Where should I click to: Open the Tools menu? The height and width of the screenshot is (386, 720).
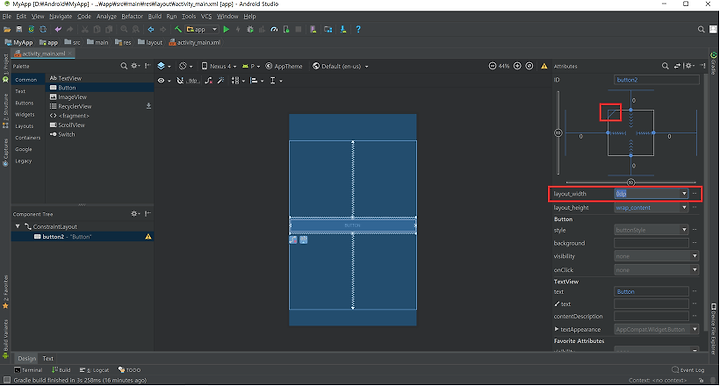coord(189,17)
